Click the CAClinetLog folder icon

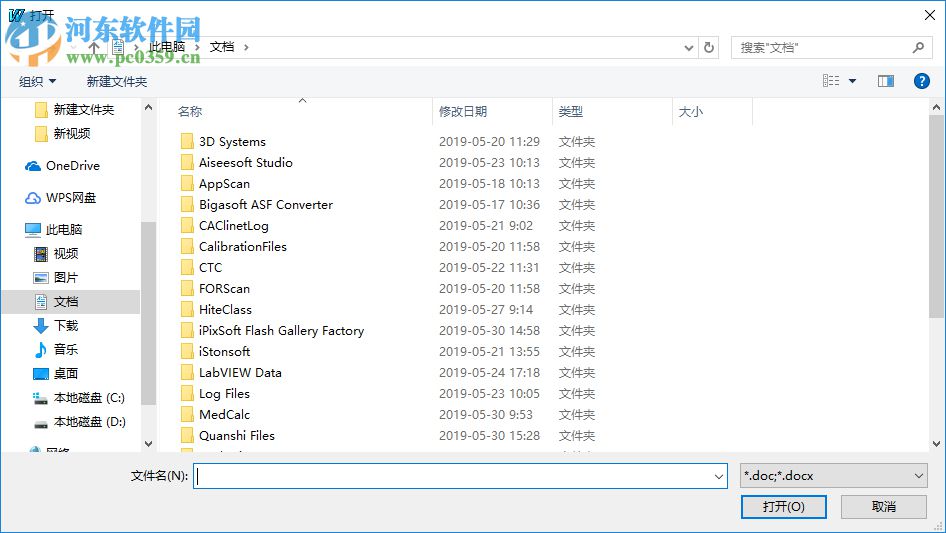coord(187,226)
